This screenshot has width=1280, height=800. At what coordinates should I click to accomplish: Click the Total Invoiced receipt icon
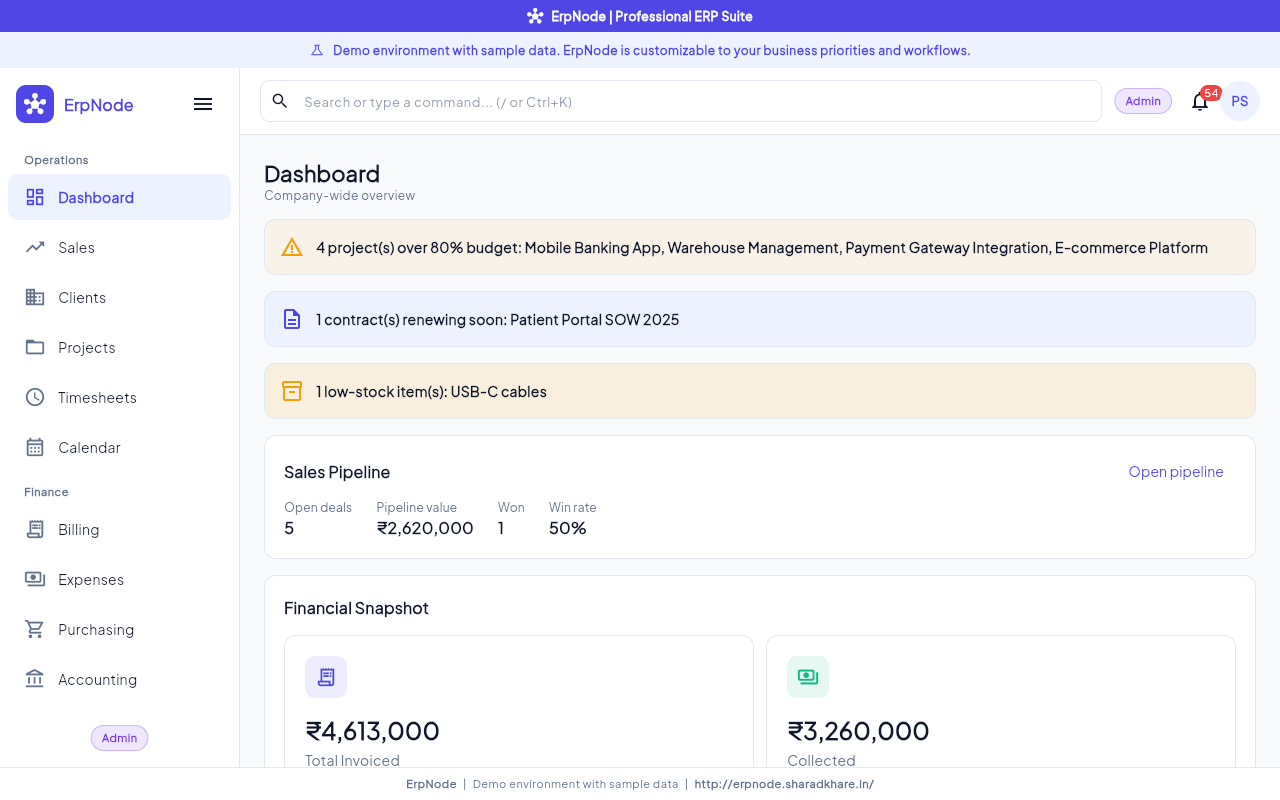click(x=326, y=677)
